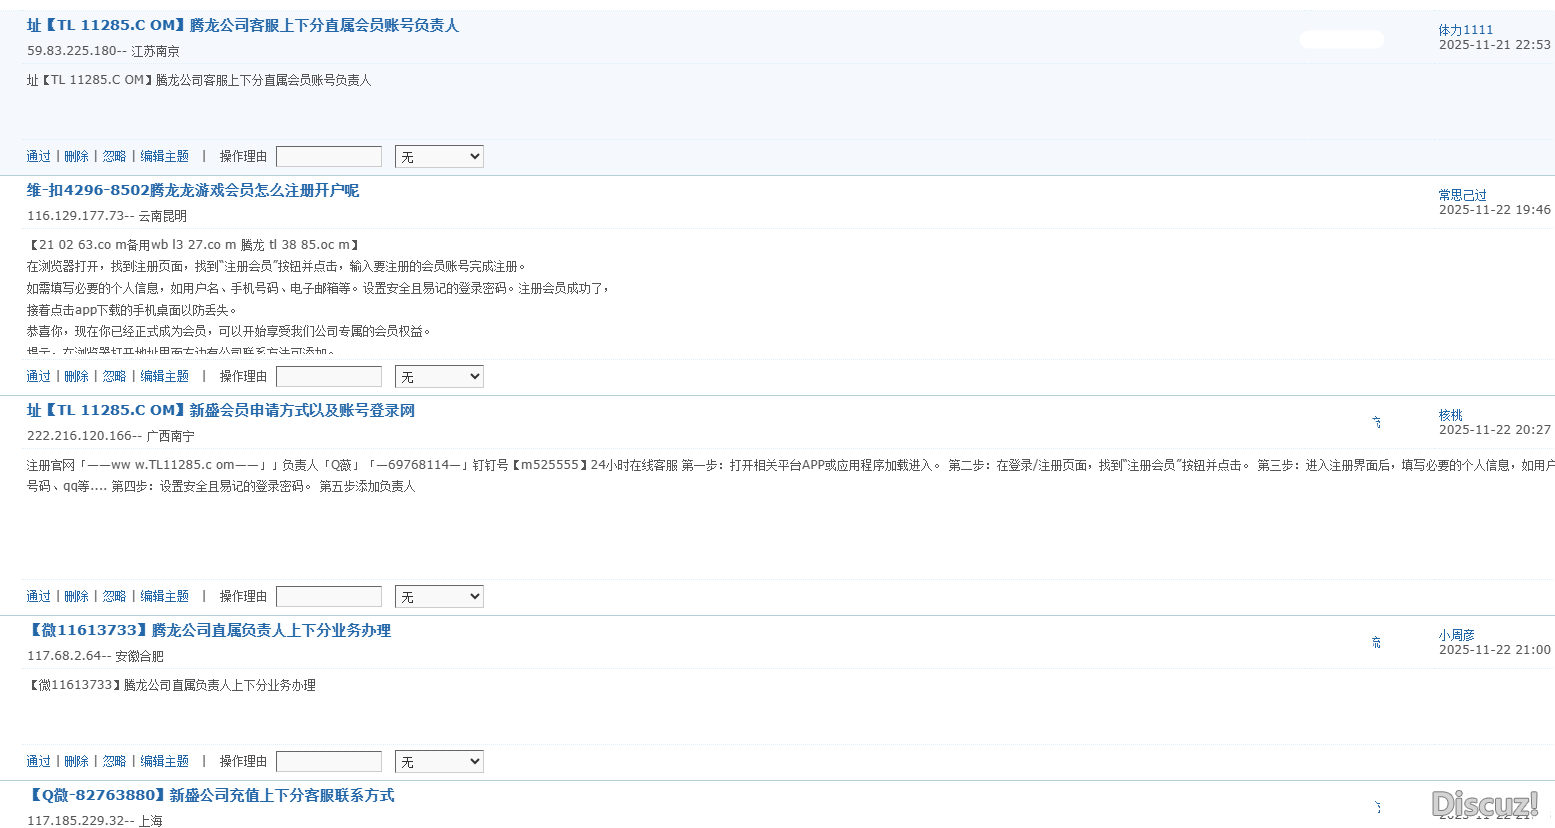Image resolution: width=1555 pixels, height=828 pixels.
Task: Click the 操作理由 text box on 核桃's post
Action: click(328, 596)
